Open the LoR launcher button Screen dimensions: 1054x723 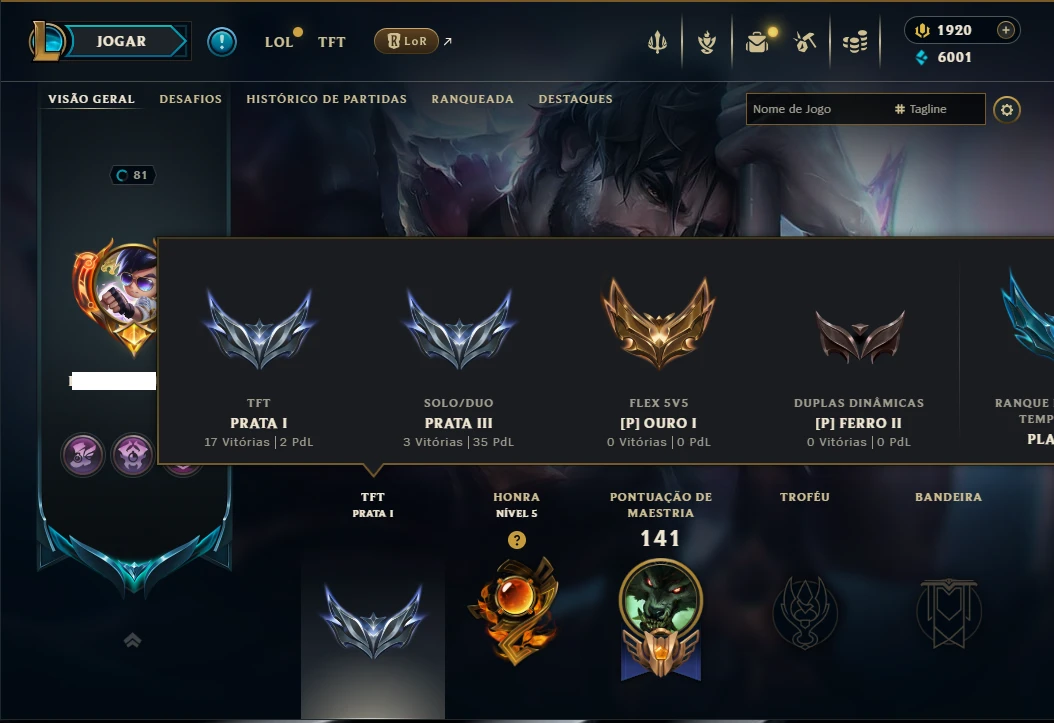coord(406,41)
